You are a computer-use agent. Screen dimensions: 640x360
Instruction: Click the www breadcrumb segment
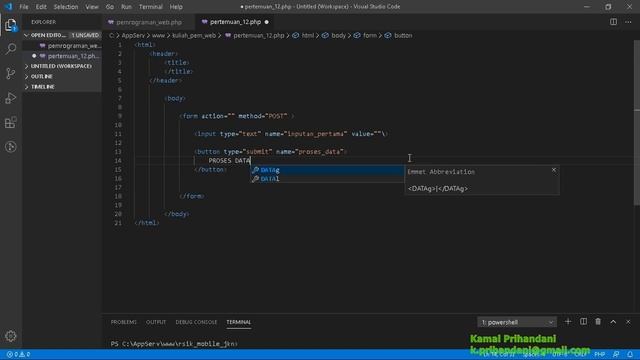pyautogui.click(x=158, y=36)
